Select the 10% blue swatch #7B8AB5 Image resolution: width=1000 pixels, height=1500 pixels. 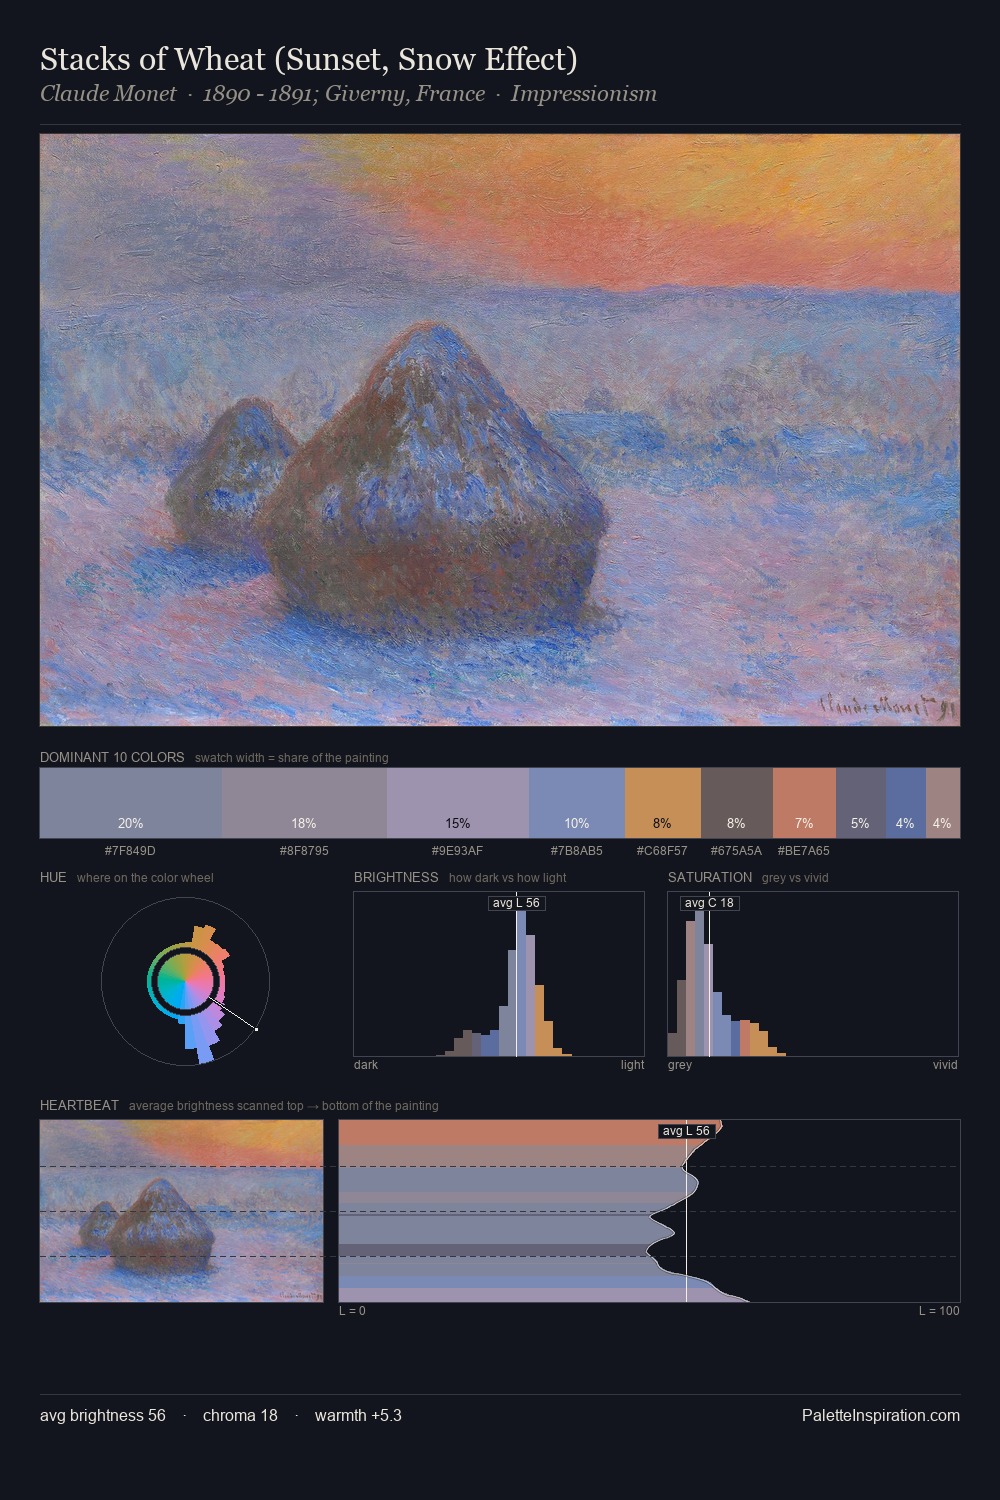click(x=577, y=802)
